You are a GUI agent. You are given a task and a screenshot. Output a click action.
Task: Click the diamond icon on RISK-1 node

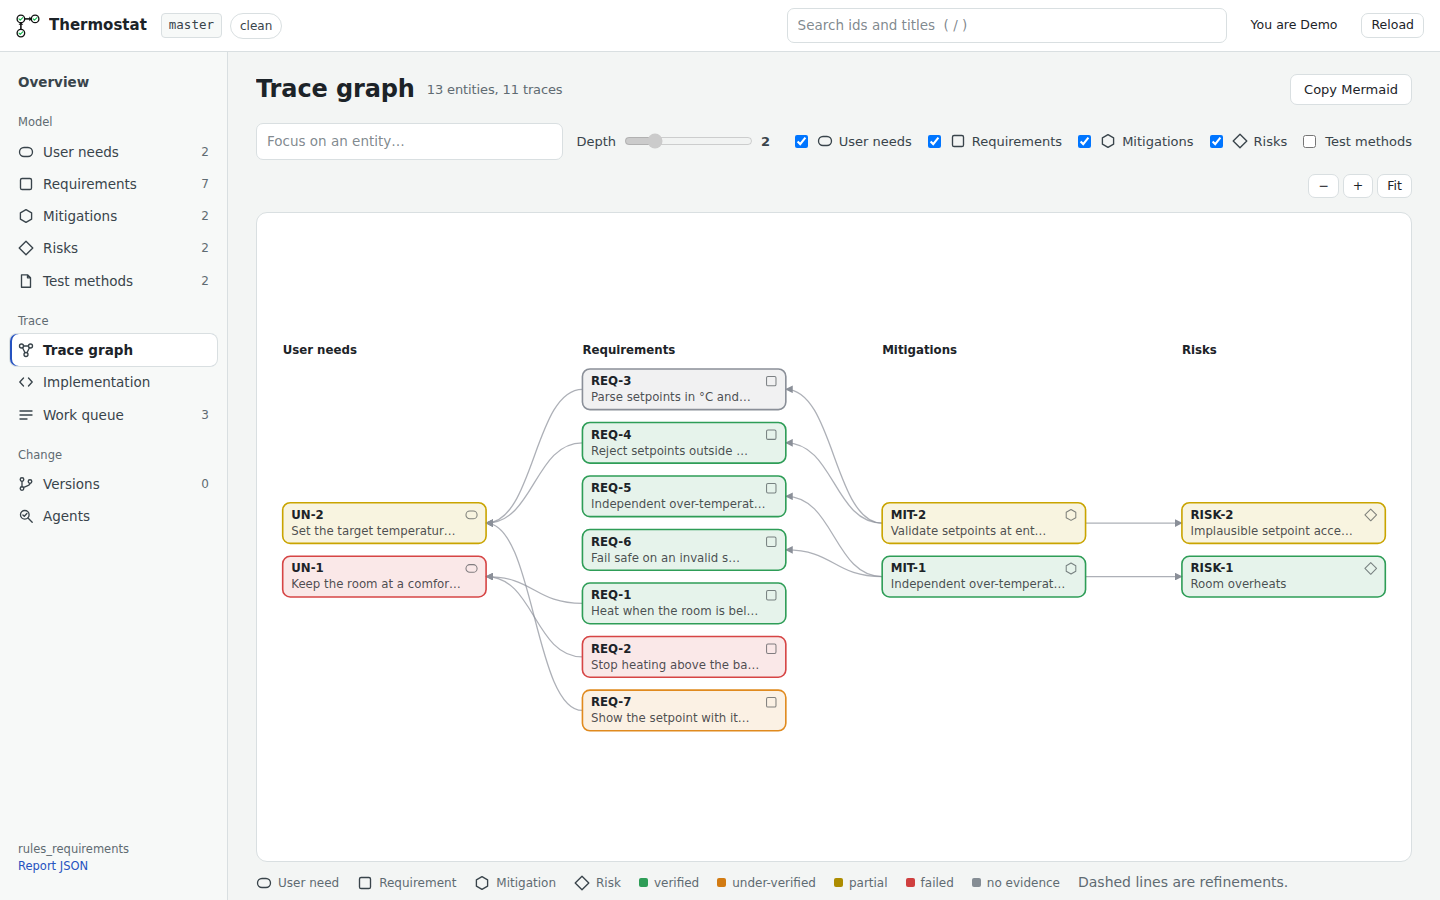(1371, 568)
